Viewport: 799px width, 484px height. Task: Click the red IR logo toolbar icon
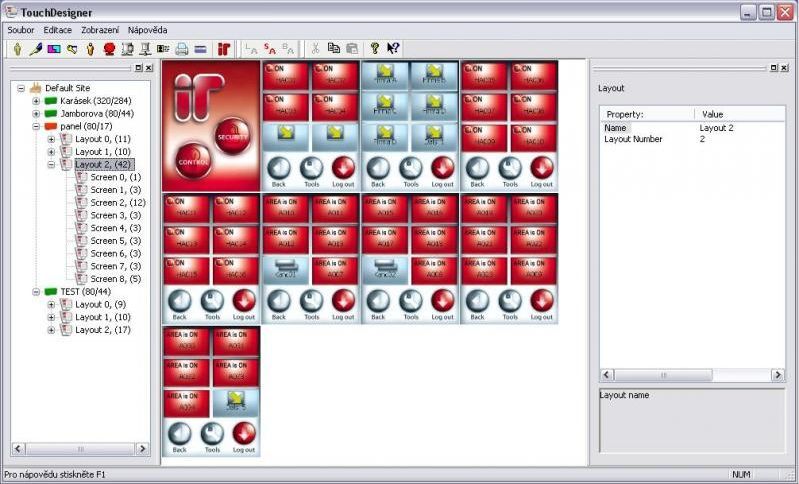[224, 48]
